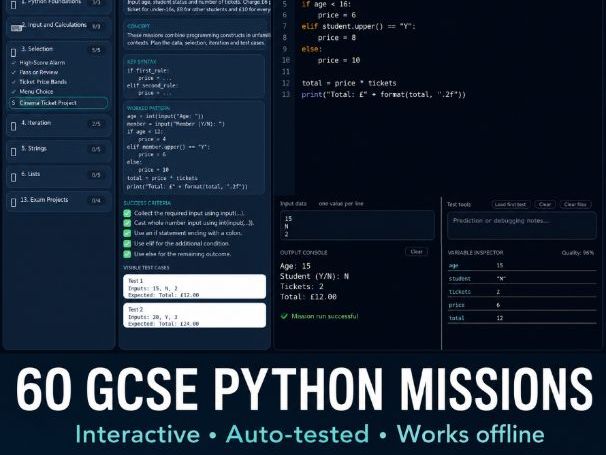
Task: Click the checkmark beside Pass or Review
Action: click(14, 72)
